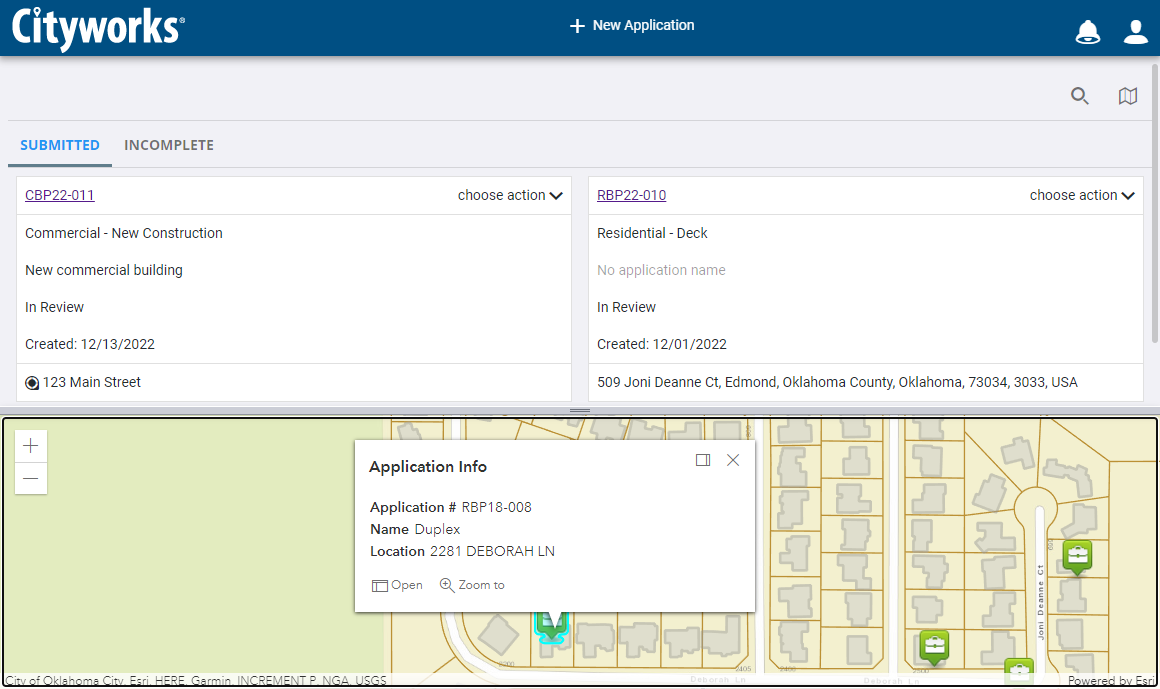The height and width of the screenshot is (689, 1160).
Task: Switch to the Incomplete tab
Action: pos(169,145)
